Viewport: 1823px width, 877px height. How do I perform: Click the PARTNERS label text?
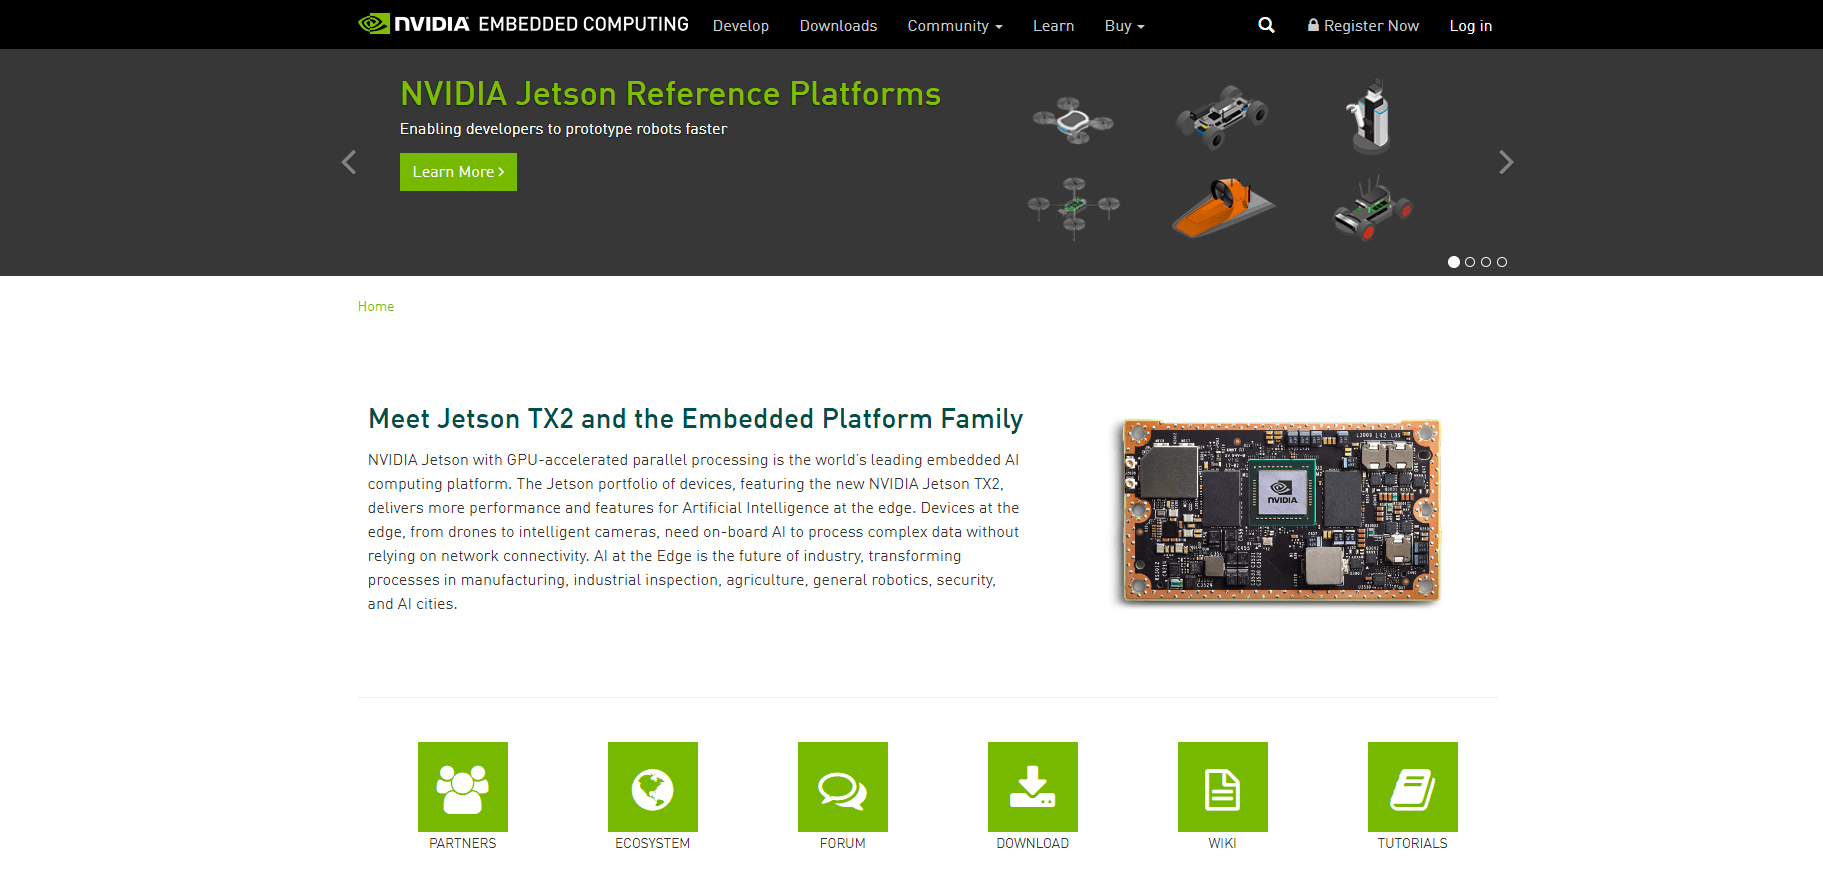tap(463, 843)
